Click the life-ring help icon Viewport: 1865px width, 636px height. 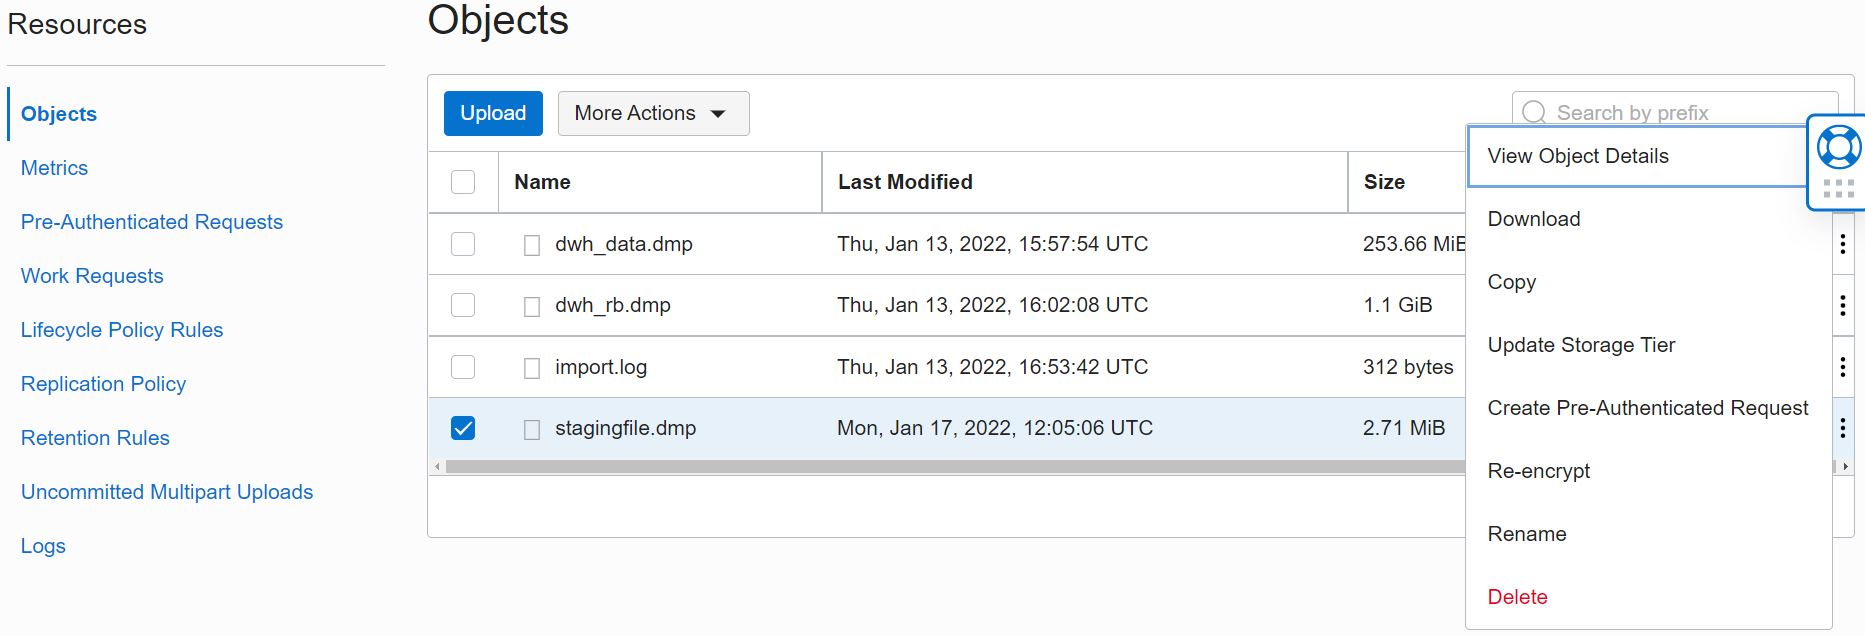coord(1838,148)
